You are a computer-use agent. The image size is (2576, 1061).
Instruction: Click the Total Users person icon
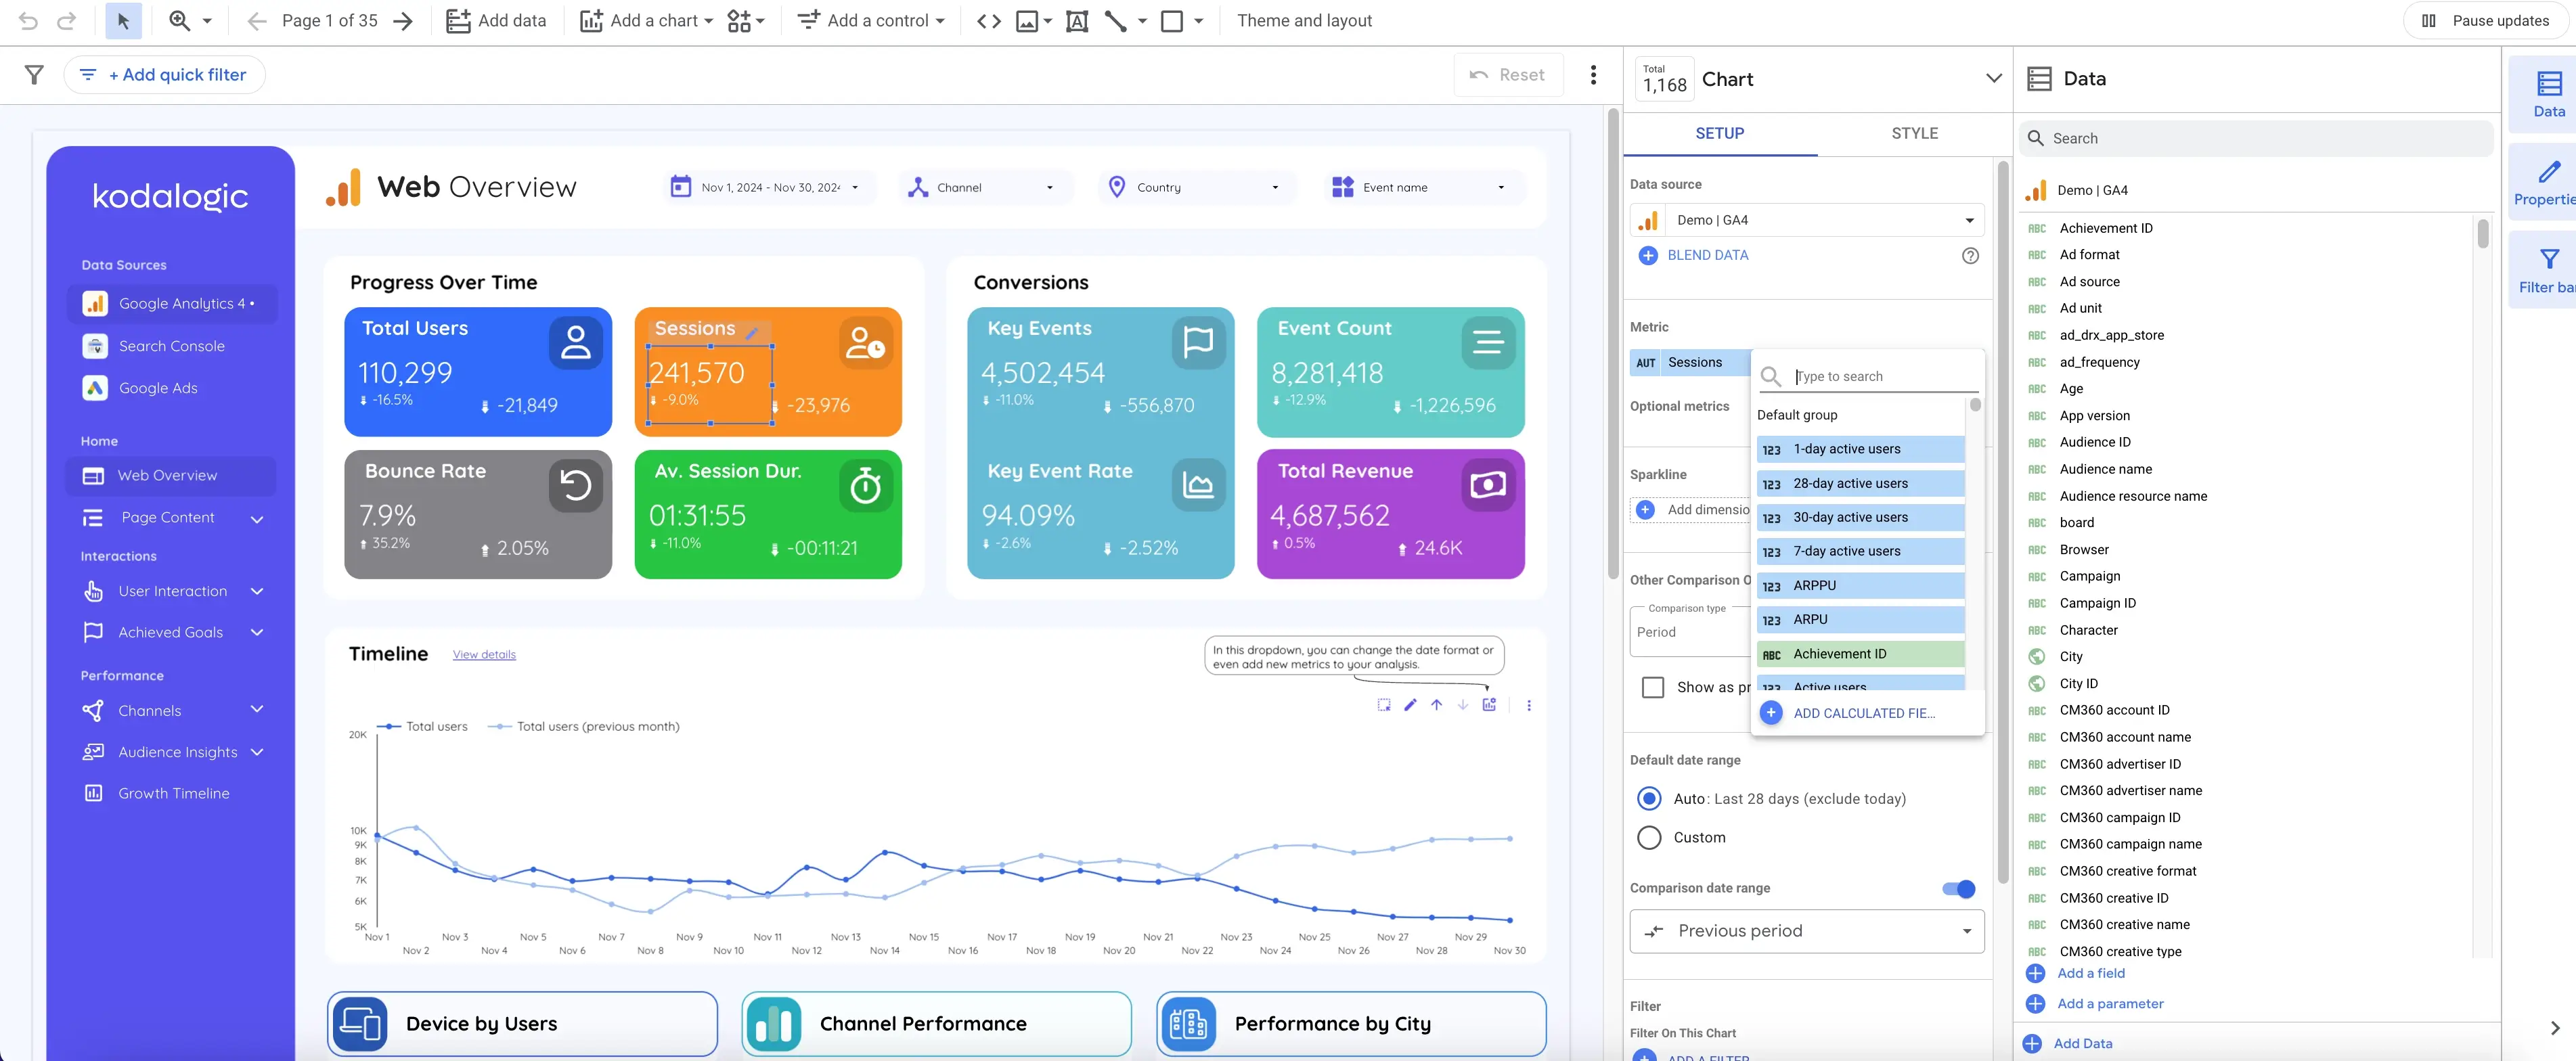pos(575,342)
